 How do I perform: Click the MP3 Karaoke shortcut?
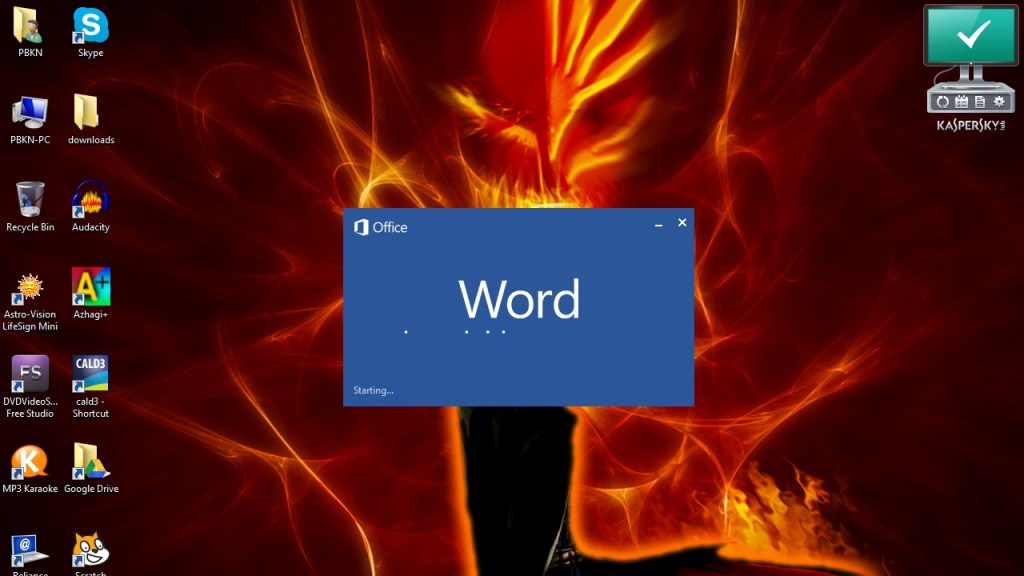pos(30,462)
